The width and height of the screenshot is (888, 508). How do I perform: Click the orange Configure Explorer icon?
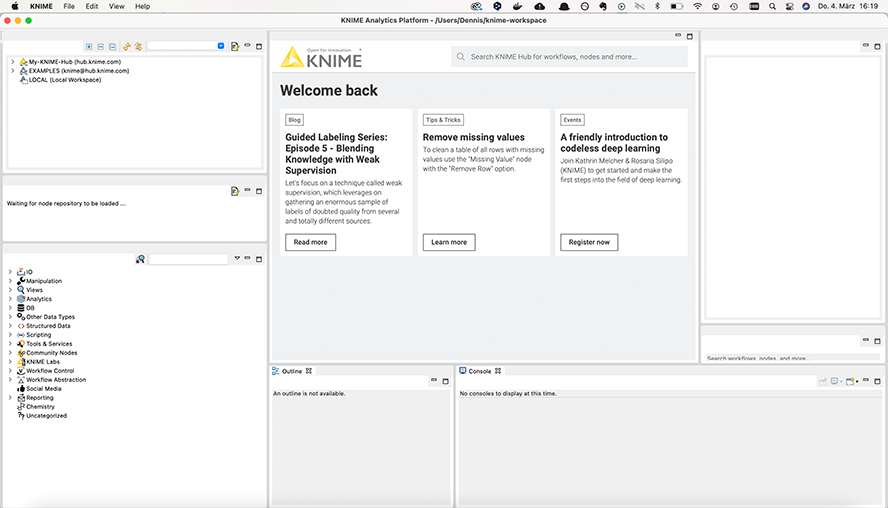pos(138,46)
